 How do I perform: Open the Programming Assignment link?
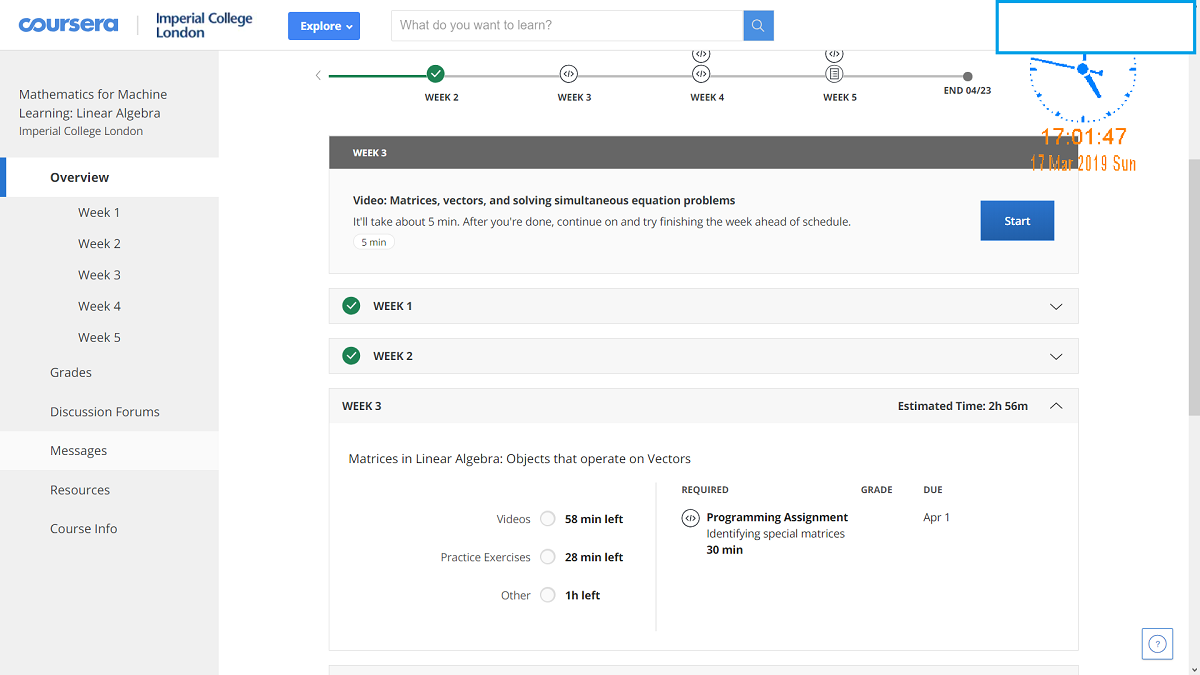(777, 517)
